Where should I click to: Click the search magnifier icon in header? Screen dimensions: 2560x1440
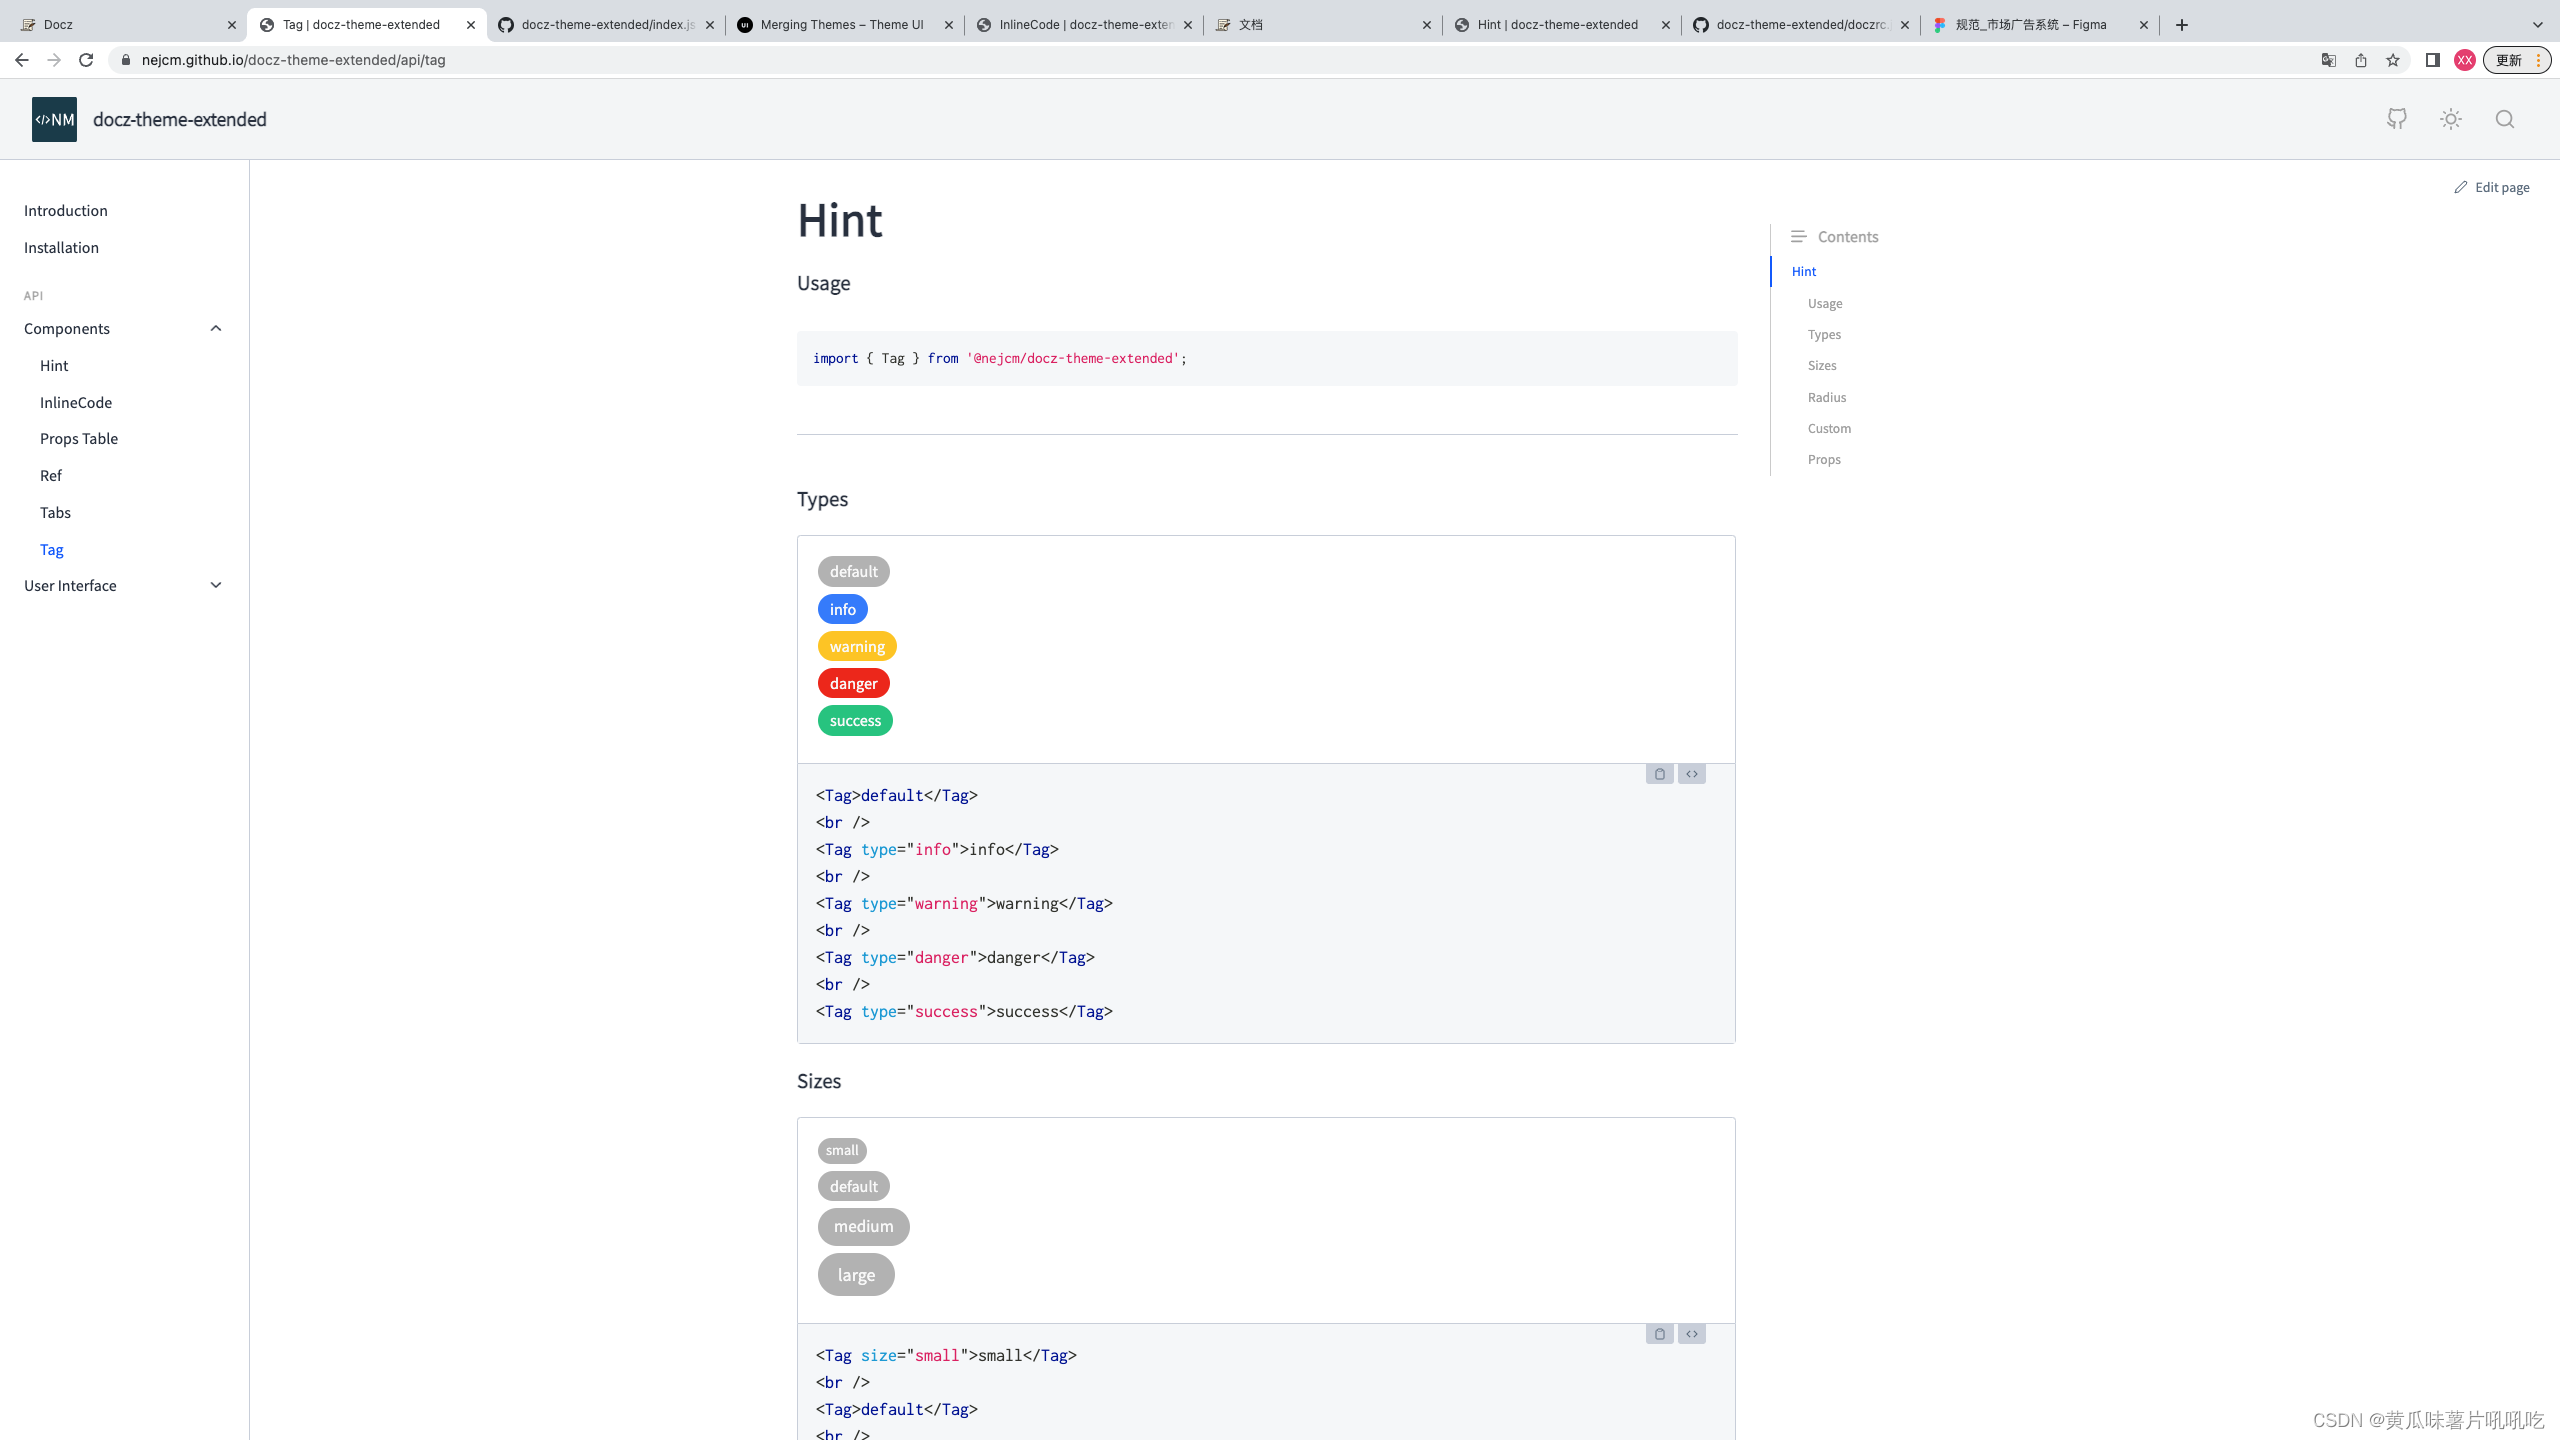point(2504,119)
